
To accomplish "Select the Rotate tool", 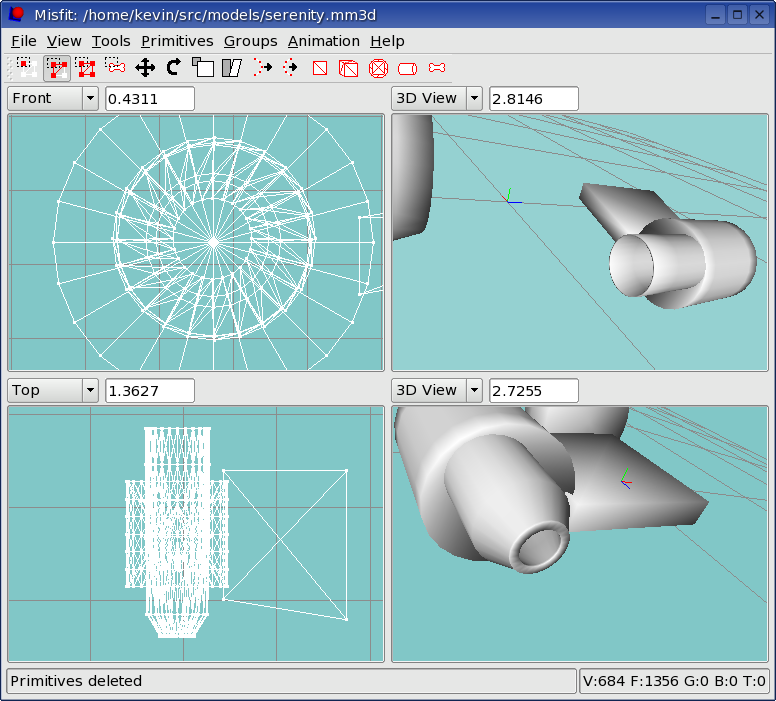I will [174, 67].
